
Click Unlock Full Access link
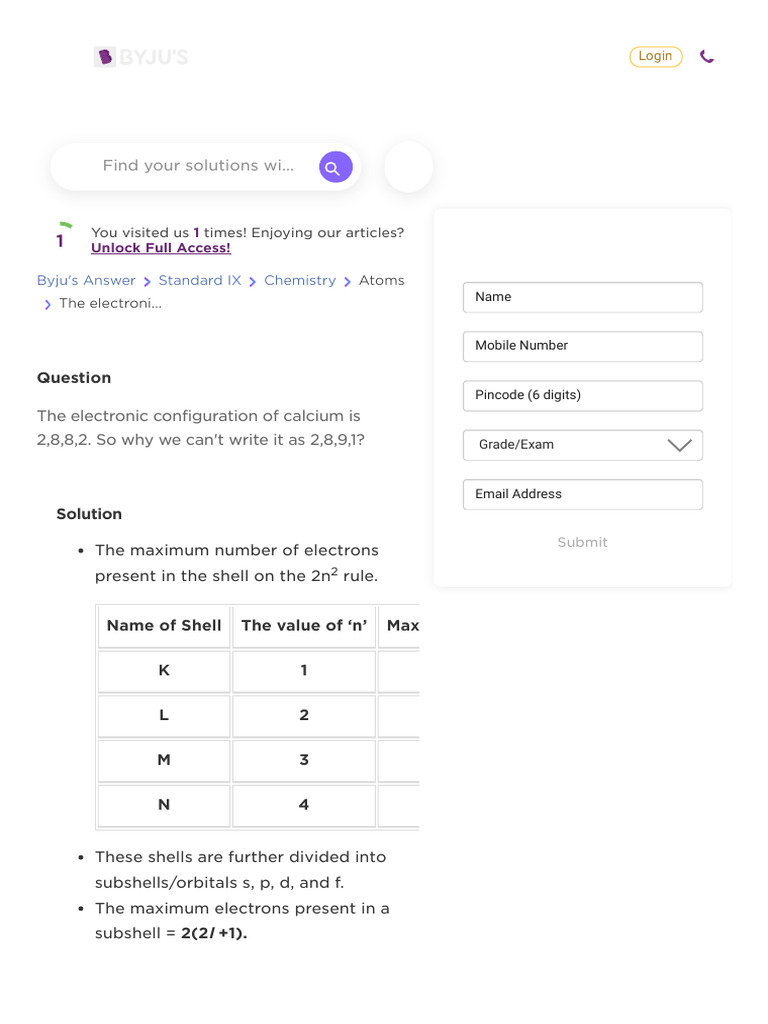coord(161,248)
